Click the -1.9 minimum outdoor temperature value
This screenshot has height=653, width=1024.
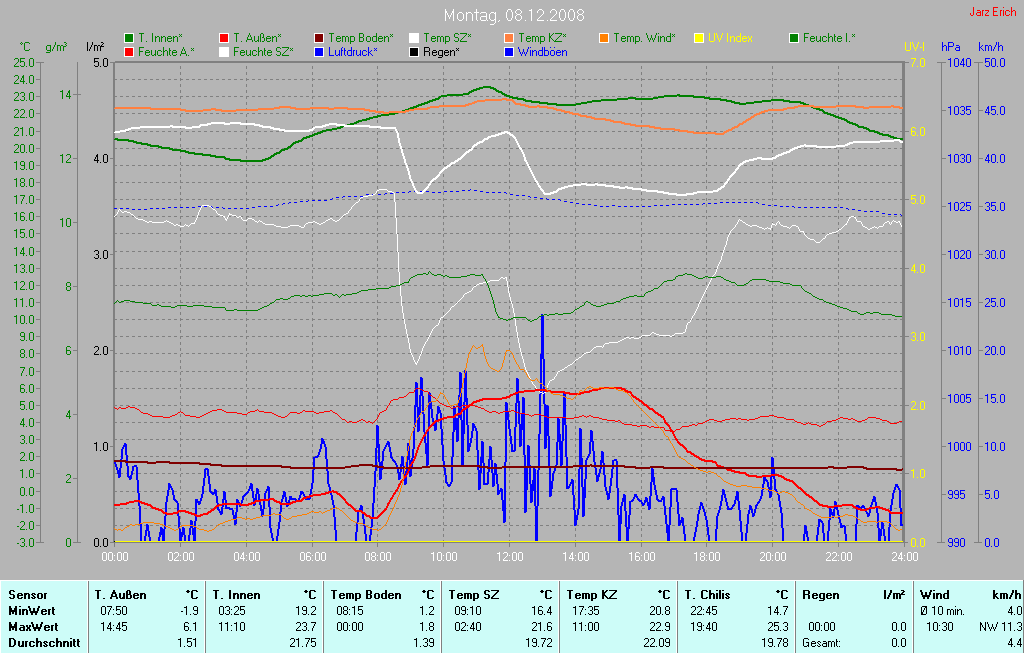click(x=189, y=611)
